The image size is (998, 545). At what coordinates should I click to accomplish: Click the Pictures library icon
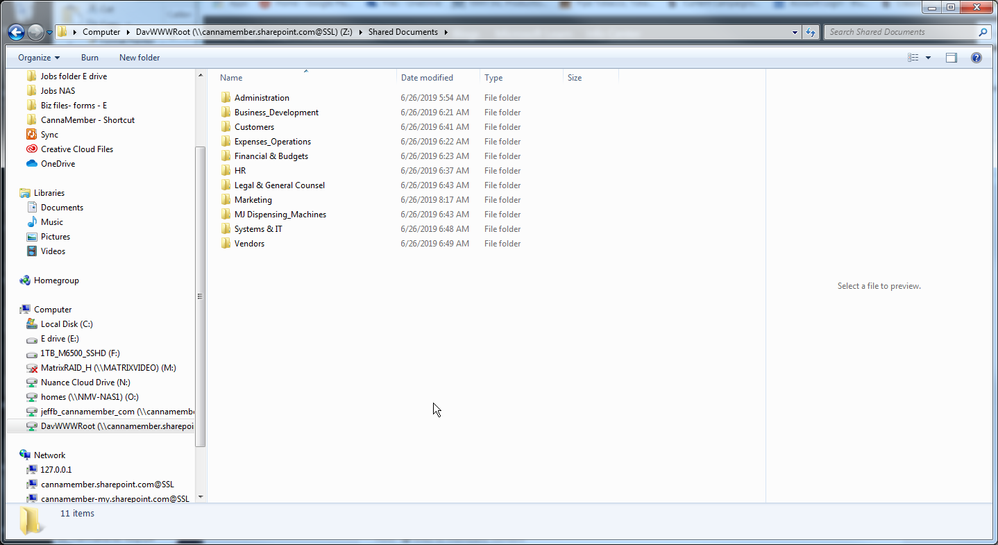click(x=31, y=237)
